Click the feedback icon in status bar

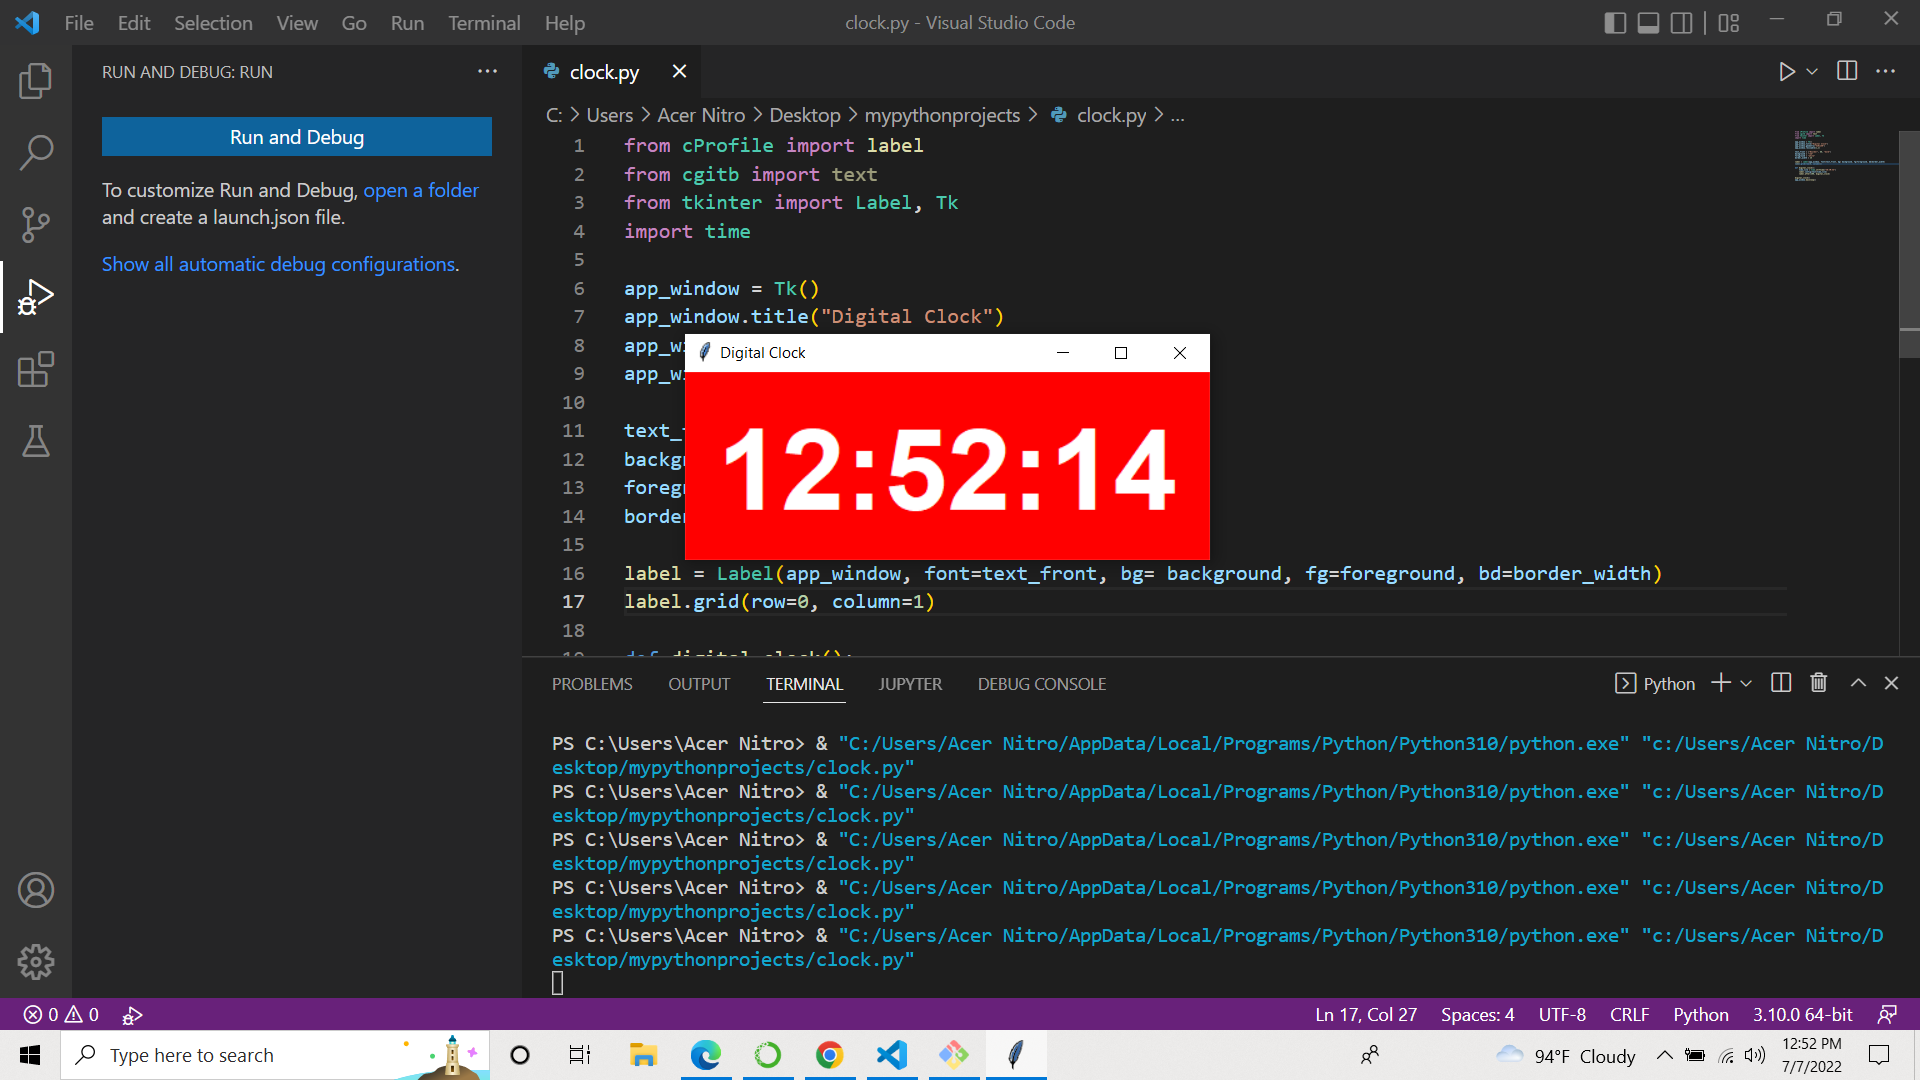click(x=1887, y=1014)
